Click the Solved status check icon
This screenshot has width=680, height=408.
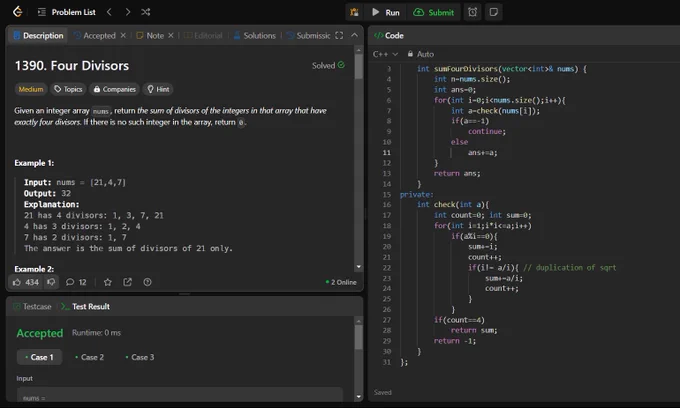coord(341,65)
